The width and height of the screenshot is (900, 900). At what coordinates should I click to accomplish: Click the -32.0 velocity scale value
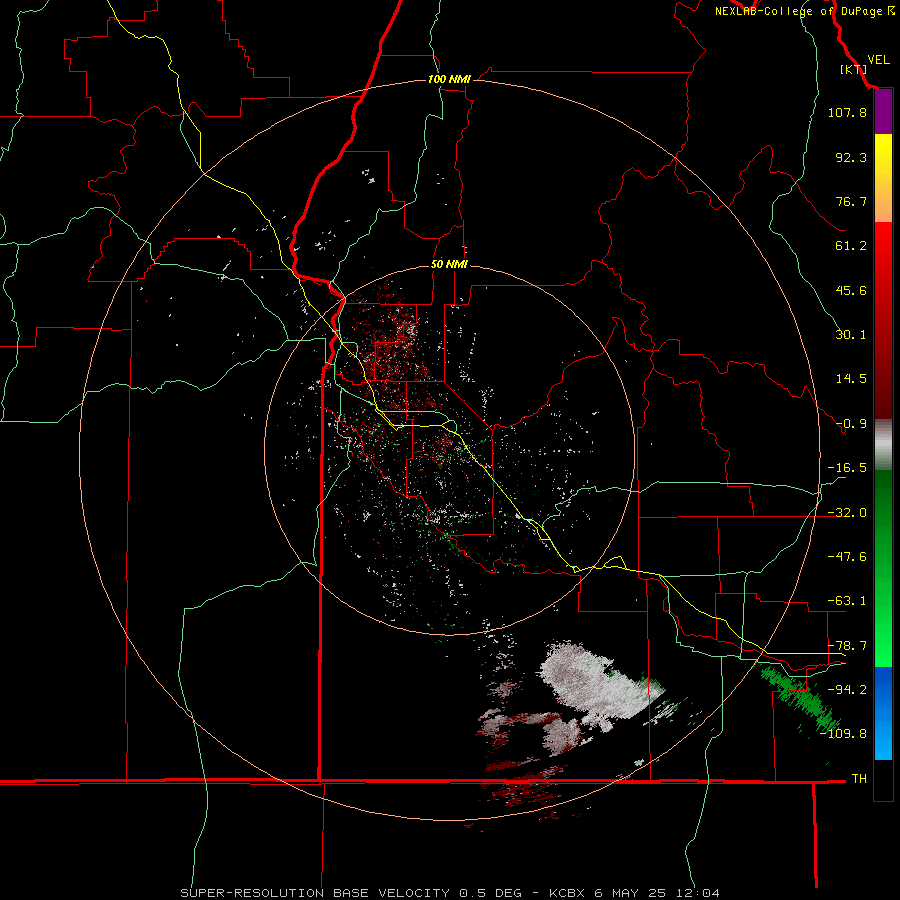click(x=847, y=513)
